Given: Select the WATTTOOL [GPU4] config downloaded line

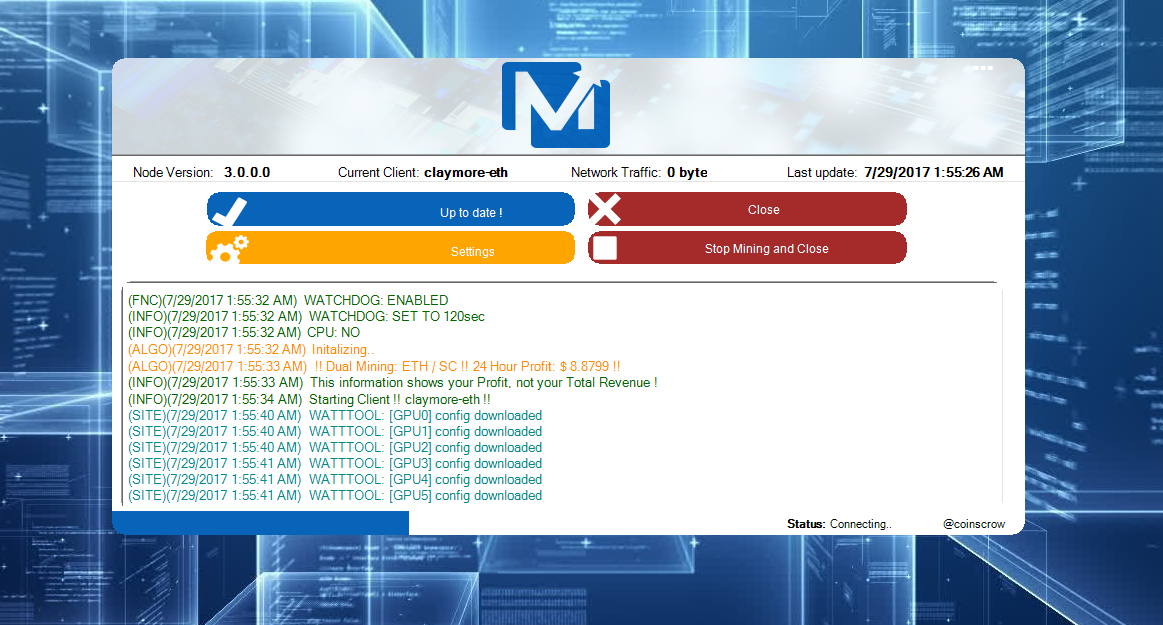Looking at the screenshot, I should click(335, 480).
